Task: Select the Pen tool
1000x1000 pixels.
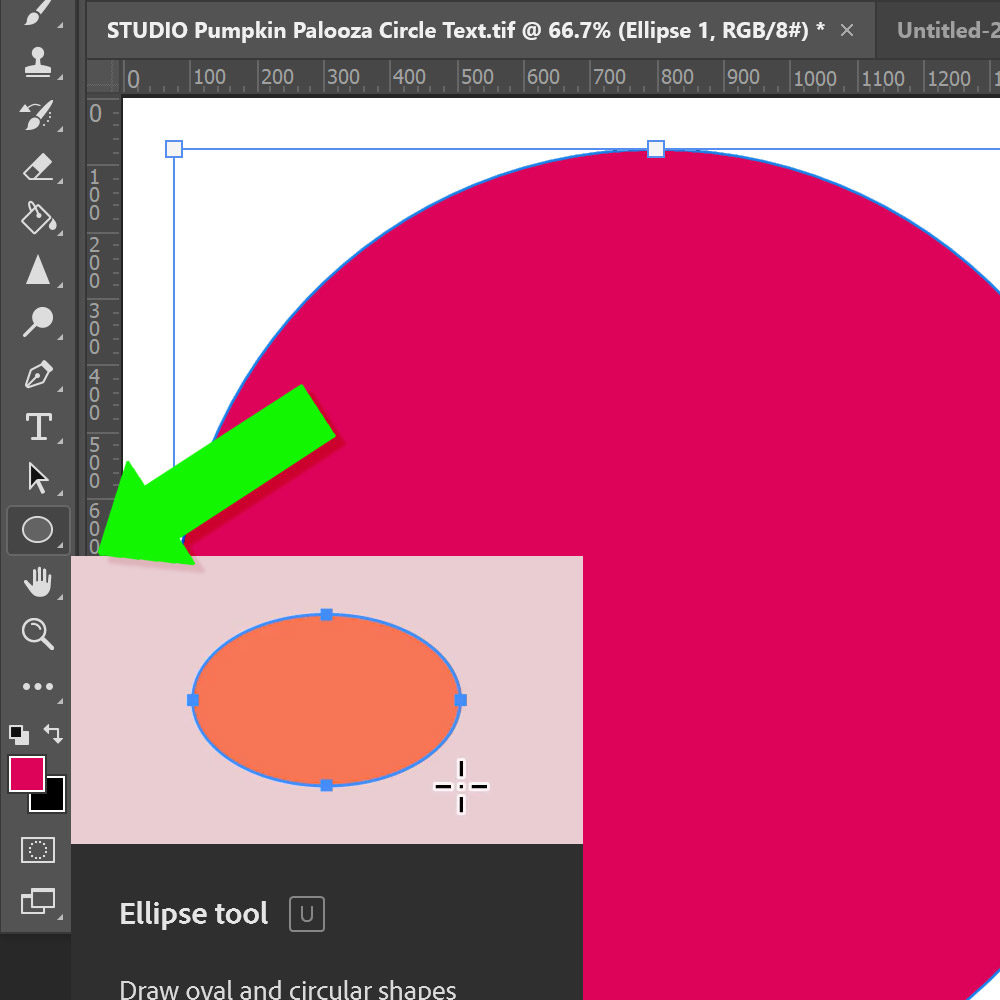Action: pyautogui.click(x=38, y=374)
